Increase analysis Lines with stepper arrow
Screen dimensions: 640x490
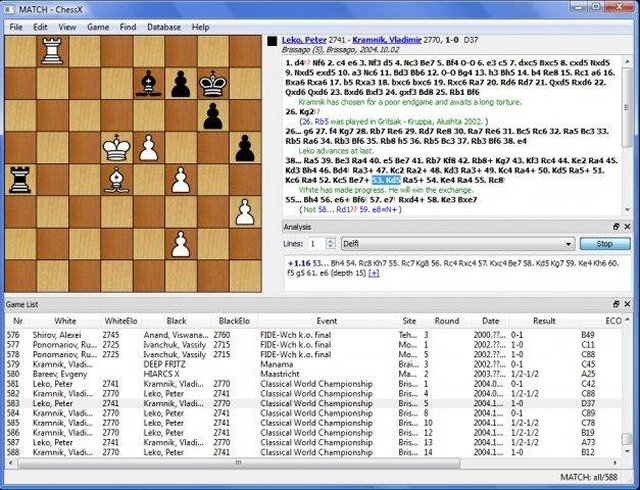pyautogui.click(x=330, y=241)
